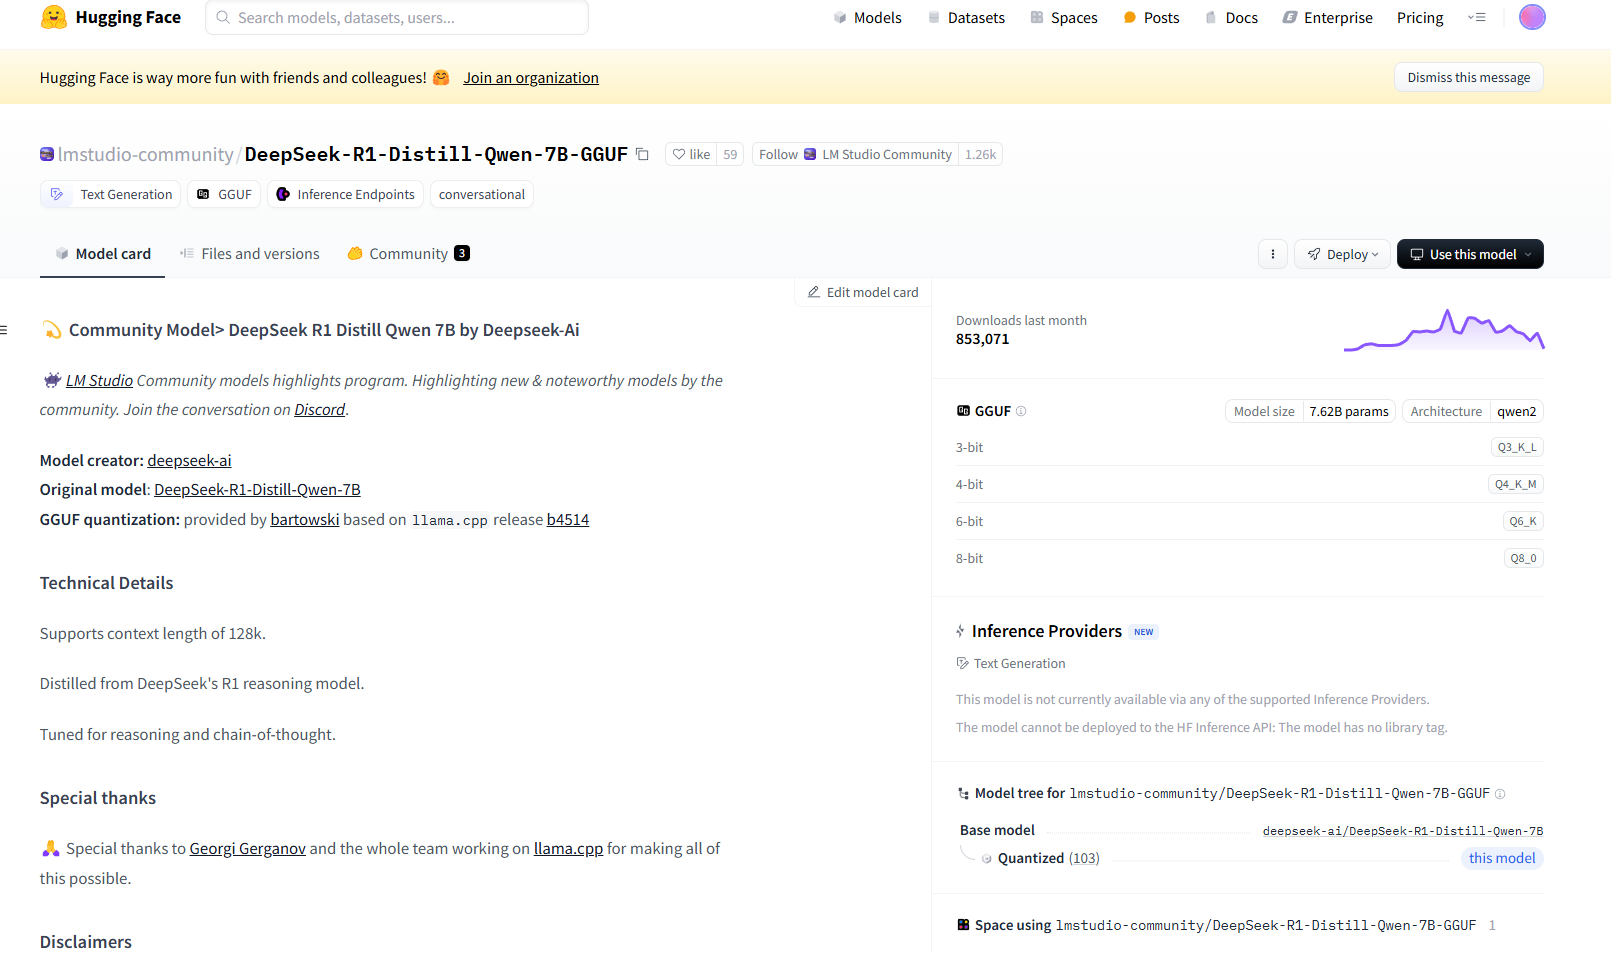The image size is (1611, 953).
Task: Click the GGUF info icon
Action: pos(1021,411)
